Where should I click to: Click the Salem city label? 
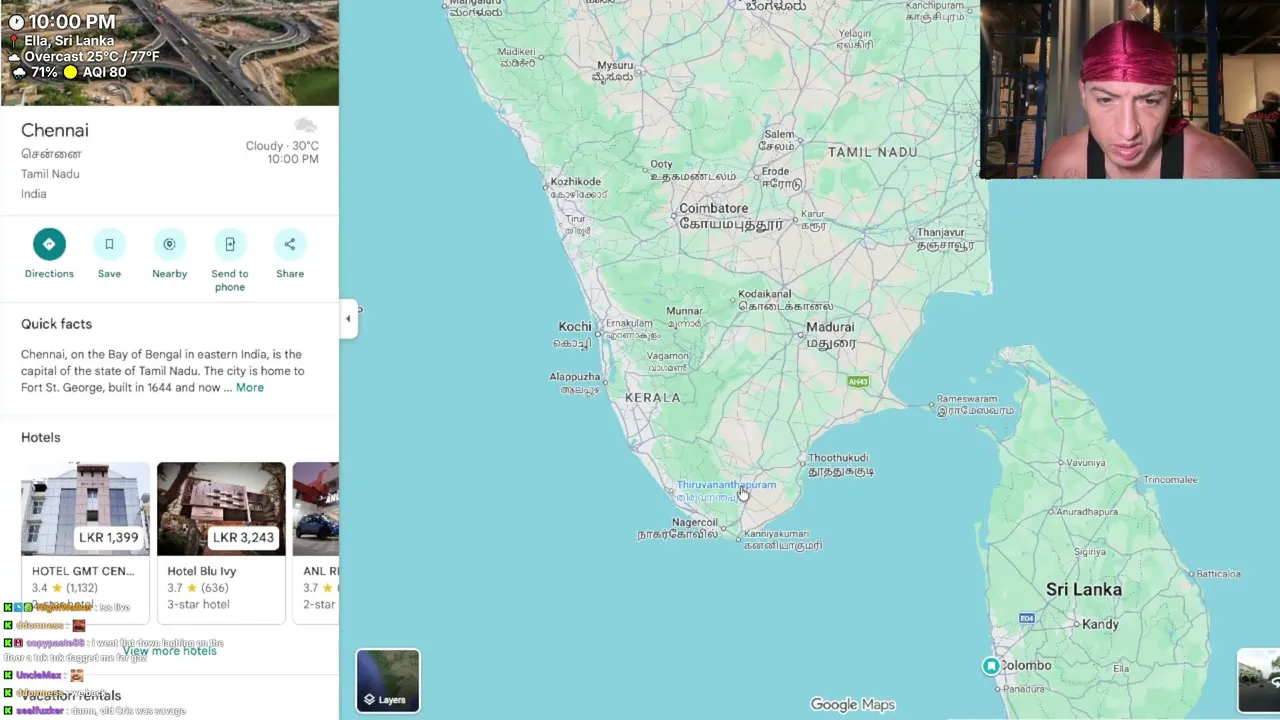pyautogui.click(x=779, y=134)
